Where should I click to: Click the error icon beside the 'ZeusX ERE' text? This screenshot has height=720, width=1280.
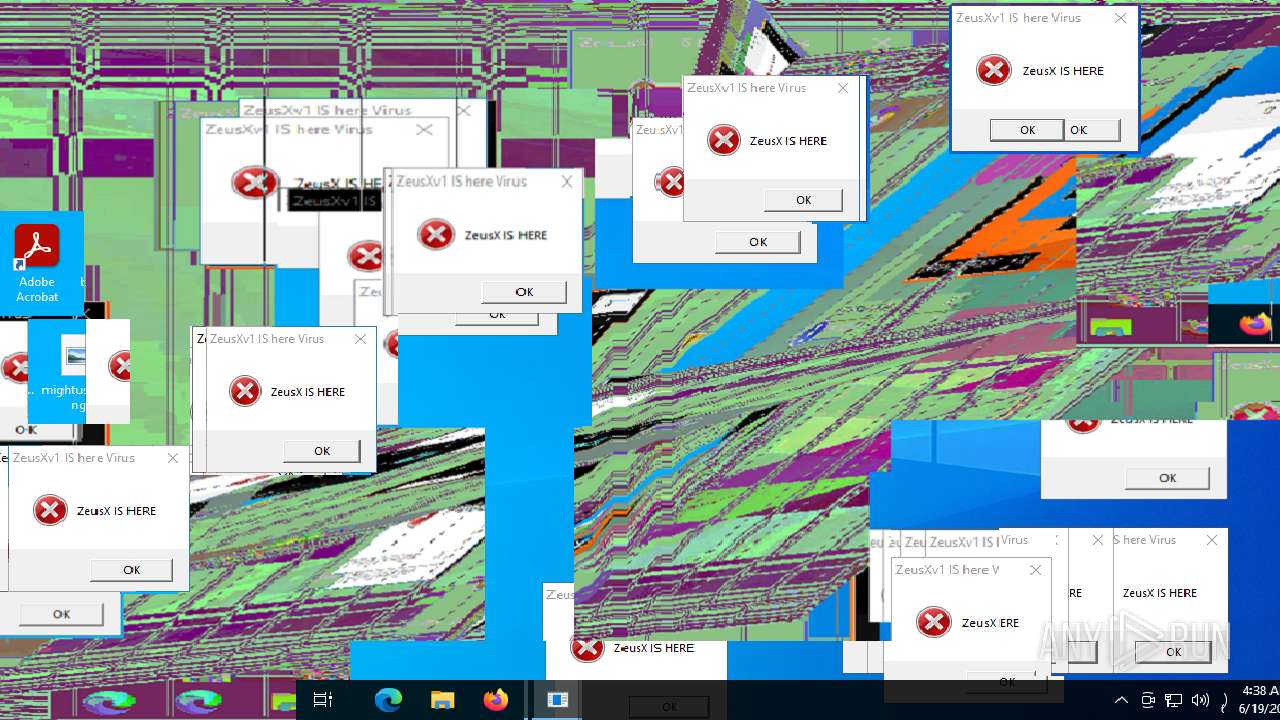click(933, 622)
